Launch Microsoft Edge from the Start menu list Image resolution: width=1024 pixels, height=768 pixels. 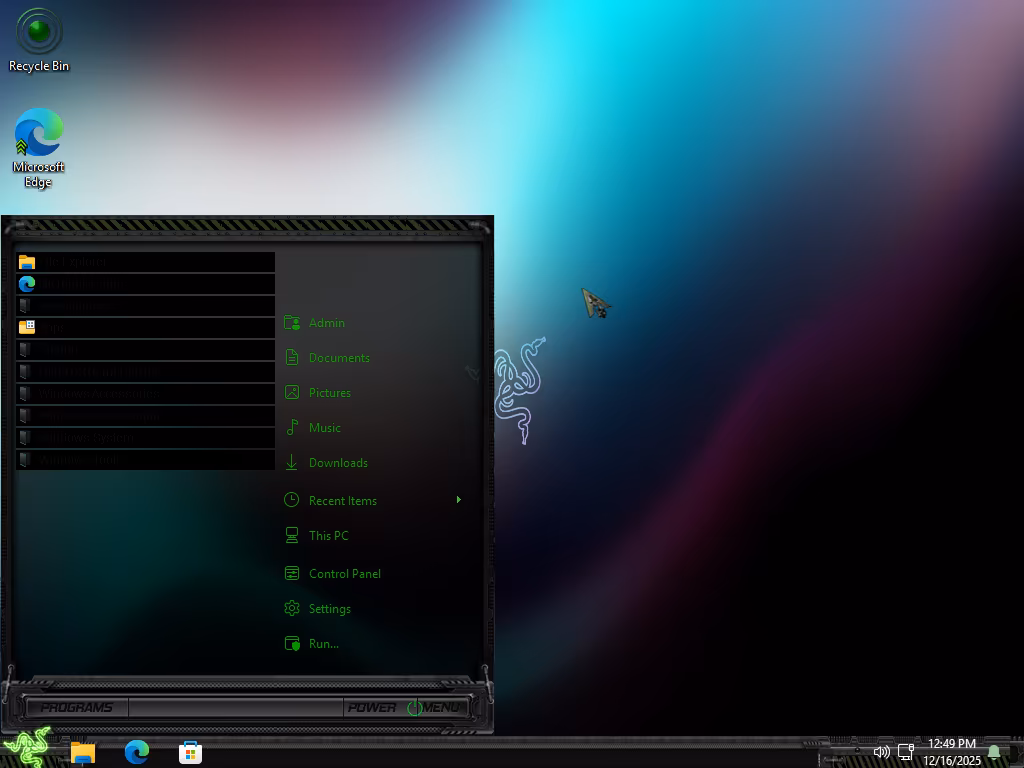click(x=80, y=284)
